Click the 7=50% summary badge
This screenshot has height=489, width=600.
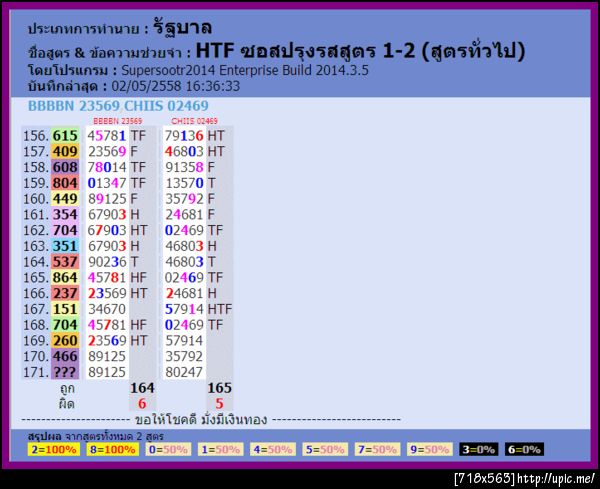point(378,450)
